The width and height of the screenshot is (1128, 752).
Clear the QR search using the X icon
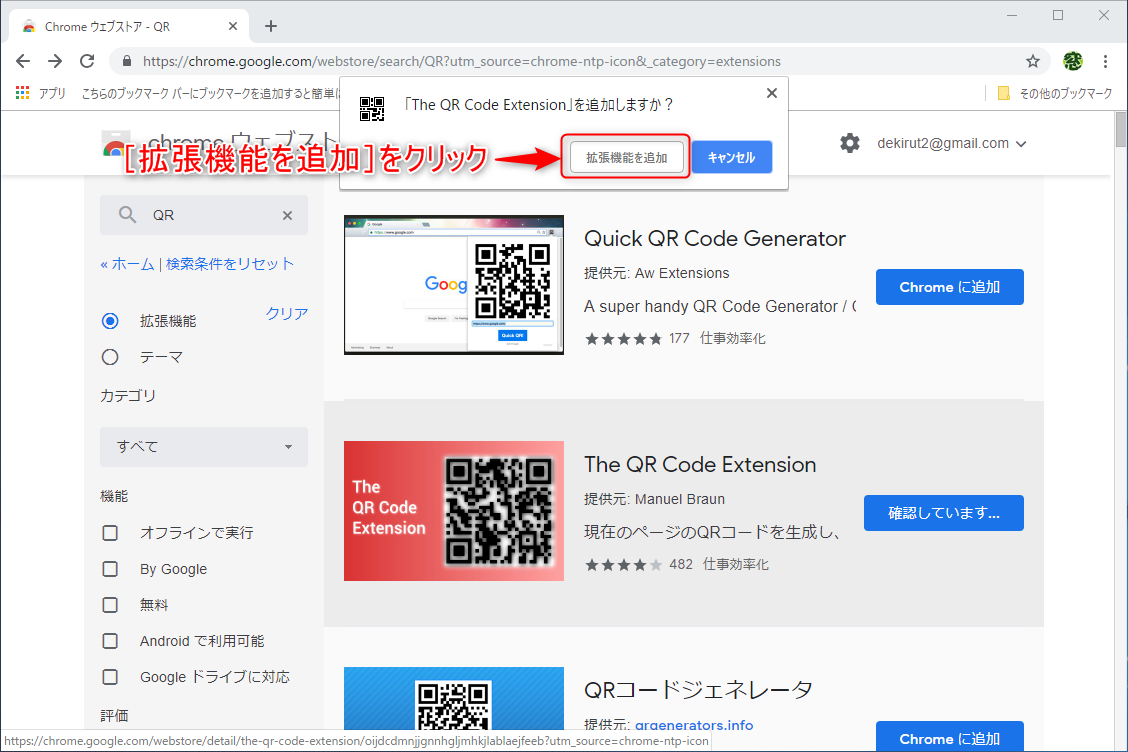(287, 215)
